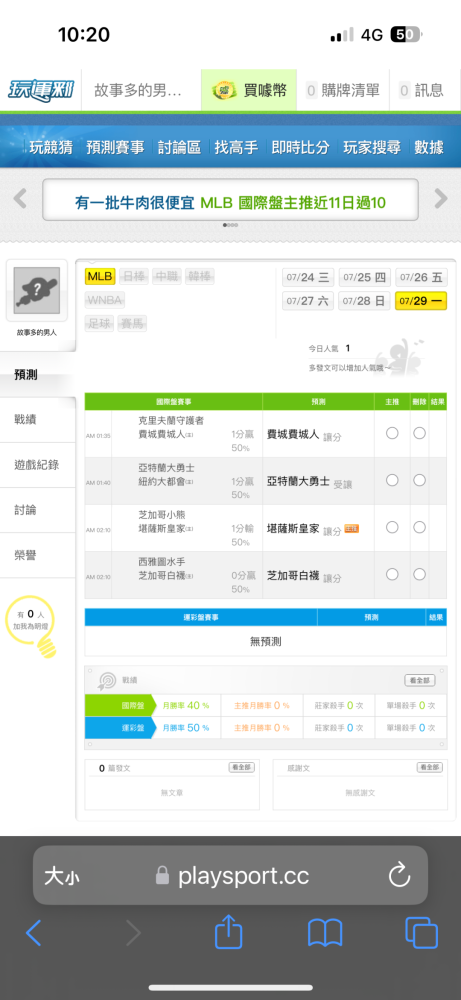Open 訊息 in top bar
Image resolution: width=461 pixels, height=1000 pixels.
[x=421, y=91]
